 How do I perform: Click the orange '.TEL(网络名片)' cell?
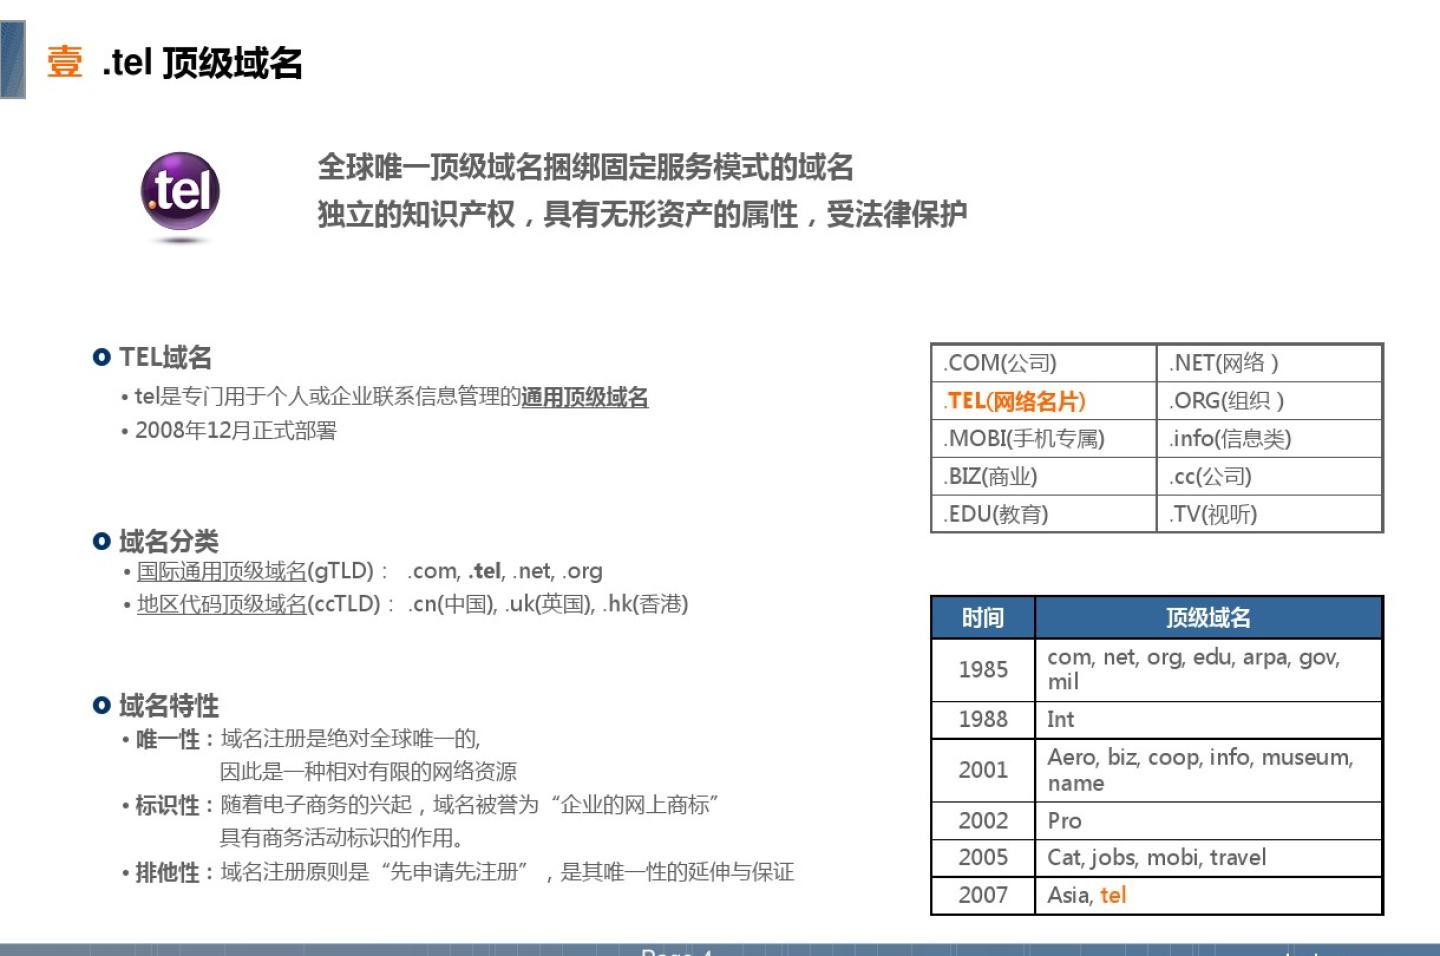pos(1043,401)
